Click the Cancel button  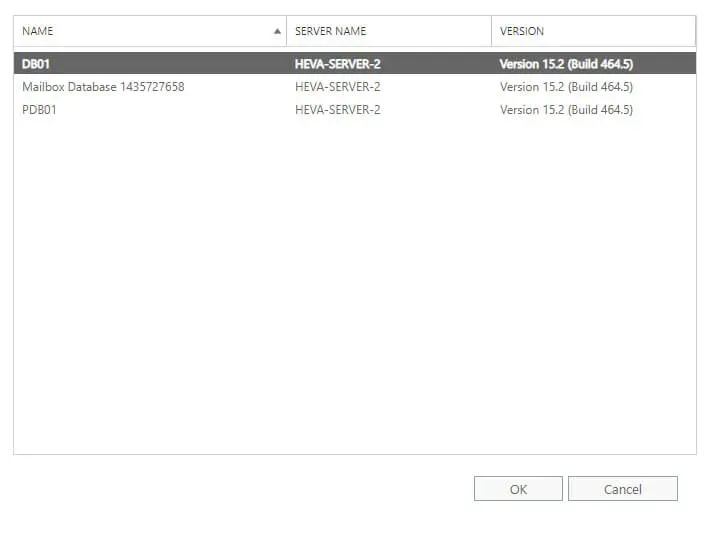pyautogui.click(x=623, y=489)
